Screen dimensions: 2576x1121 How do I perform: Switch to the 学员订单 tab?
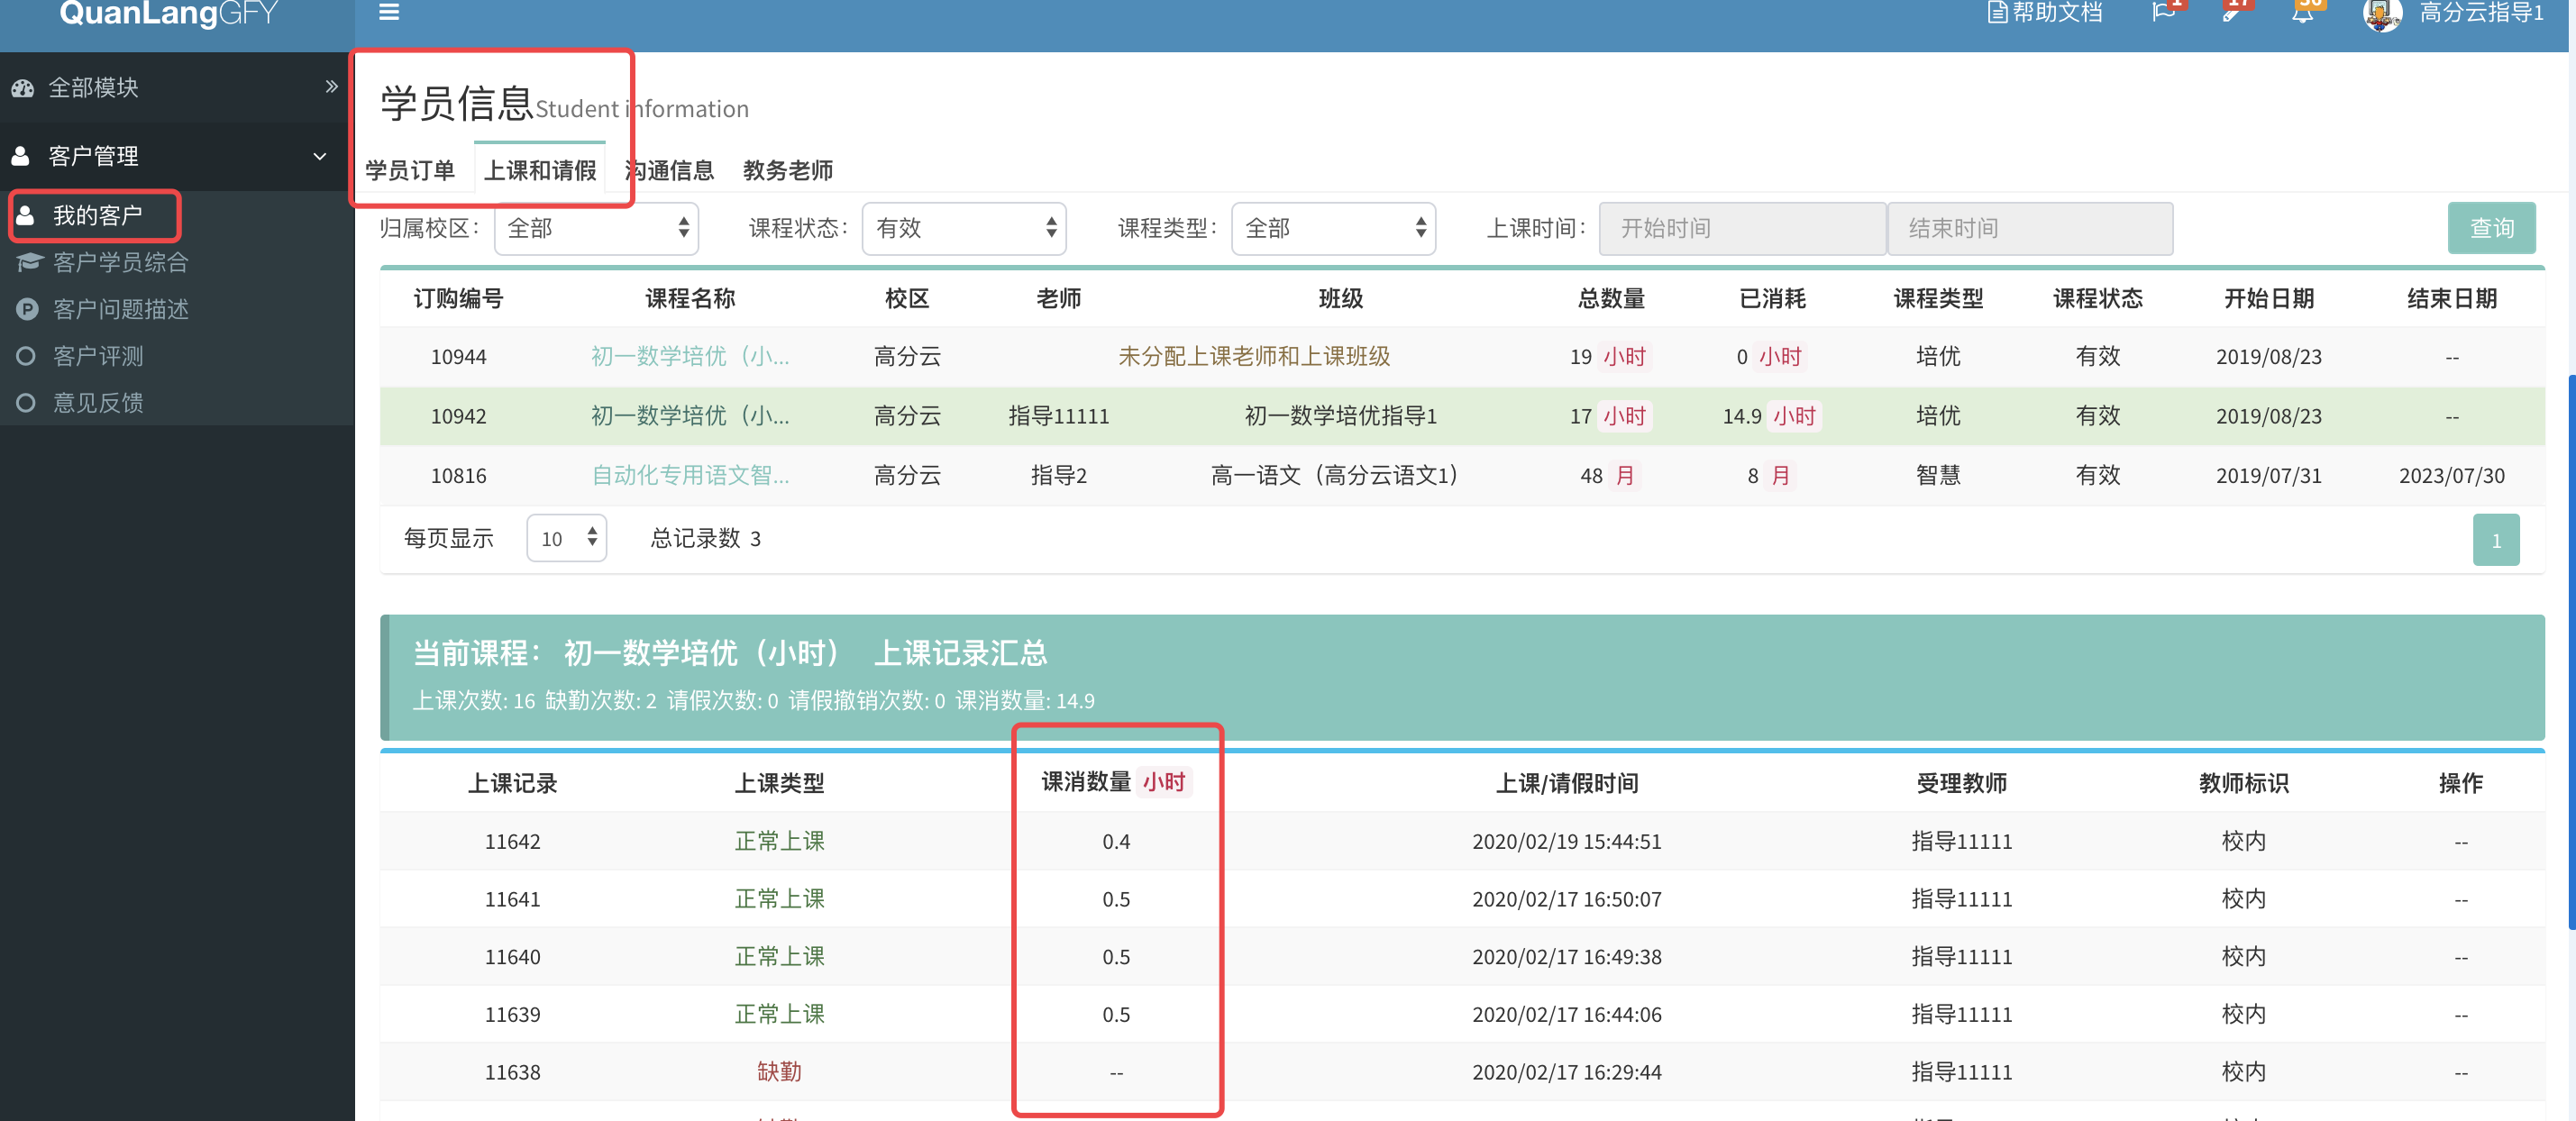410,171
